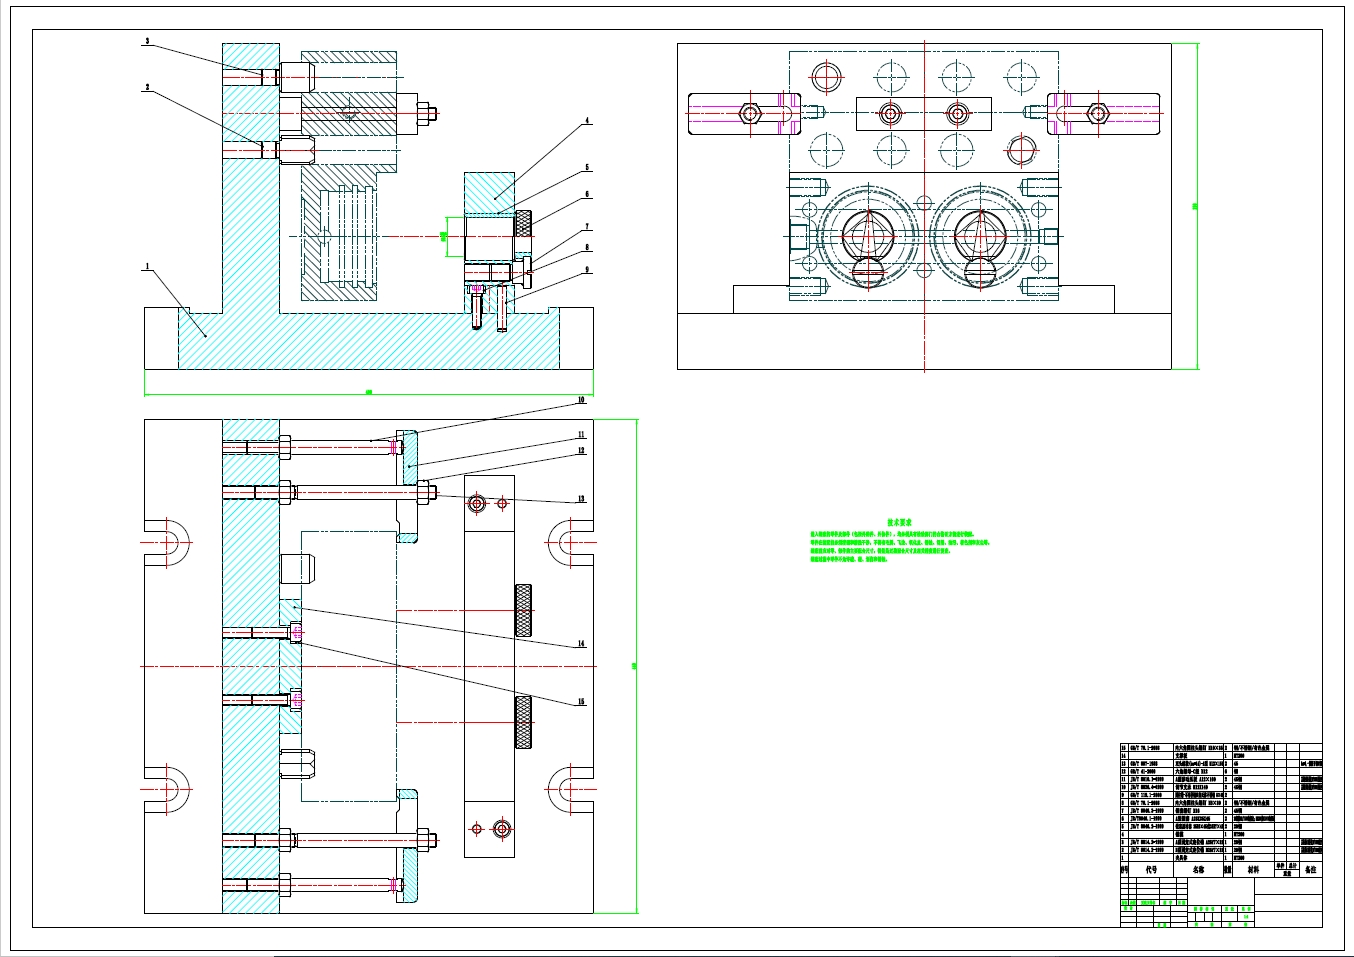Screen dimensions: 1354x957
Task: Click part callout number 3
Action: [x=147, y=41]
